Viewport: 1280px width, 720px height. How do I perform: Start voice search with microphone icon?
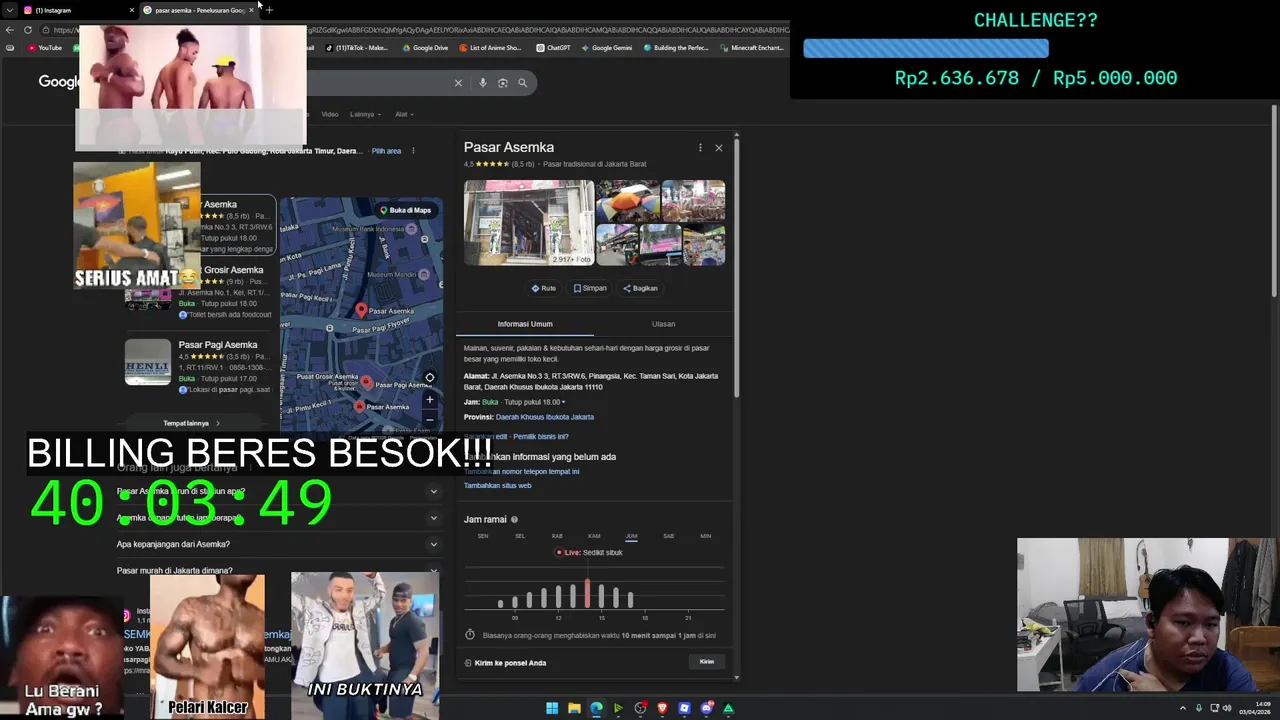[483, 83]
